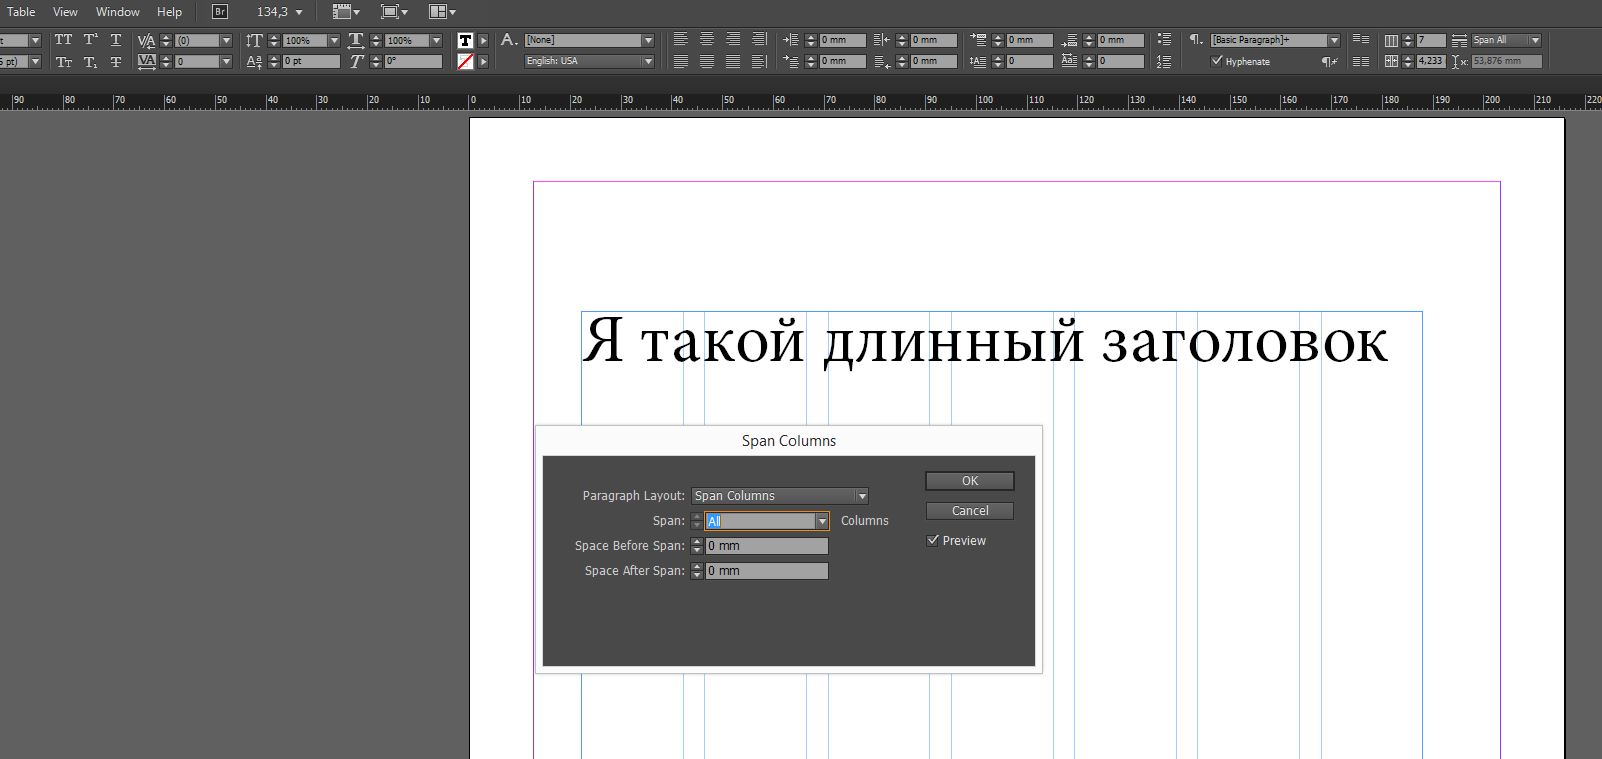Click Cancel in Span Columns dialog
This screenshot has width=1602, height=759.
[970, 511]
